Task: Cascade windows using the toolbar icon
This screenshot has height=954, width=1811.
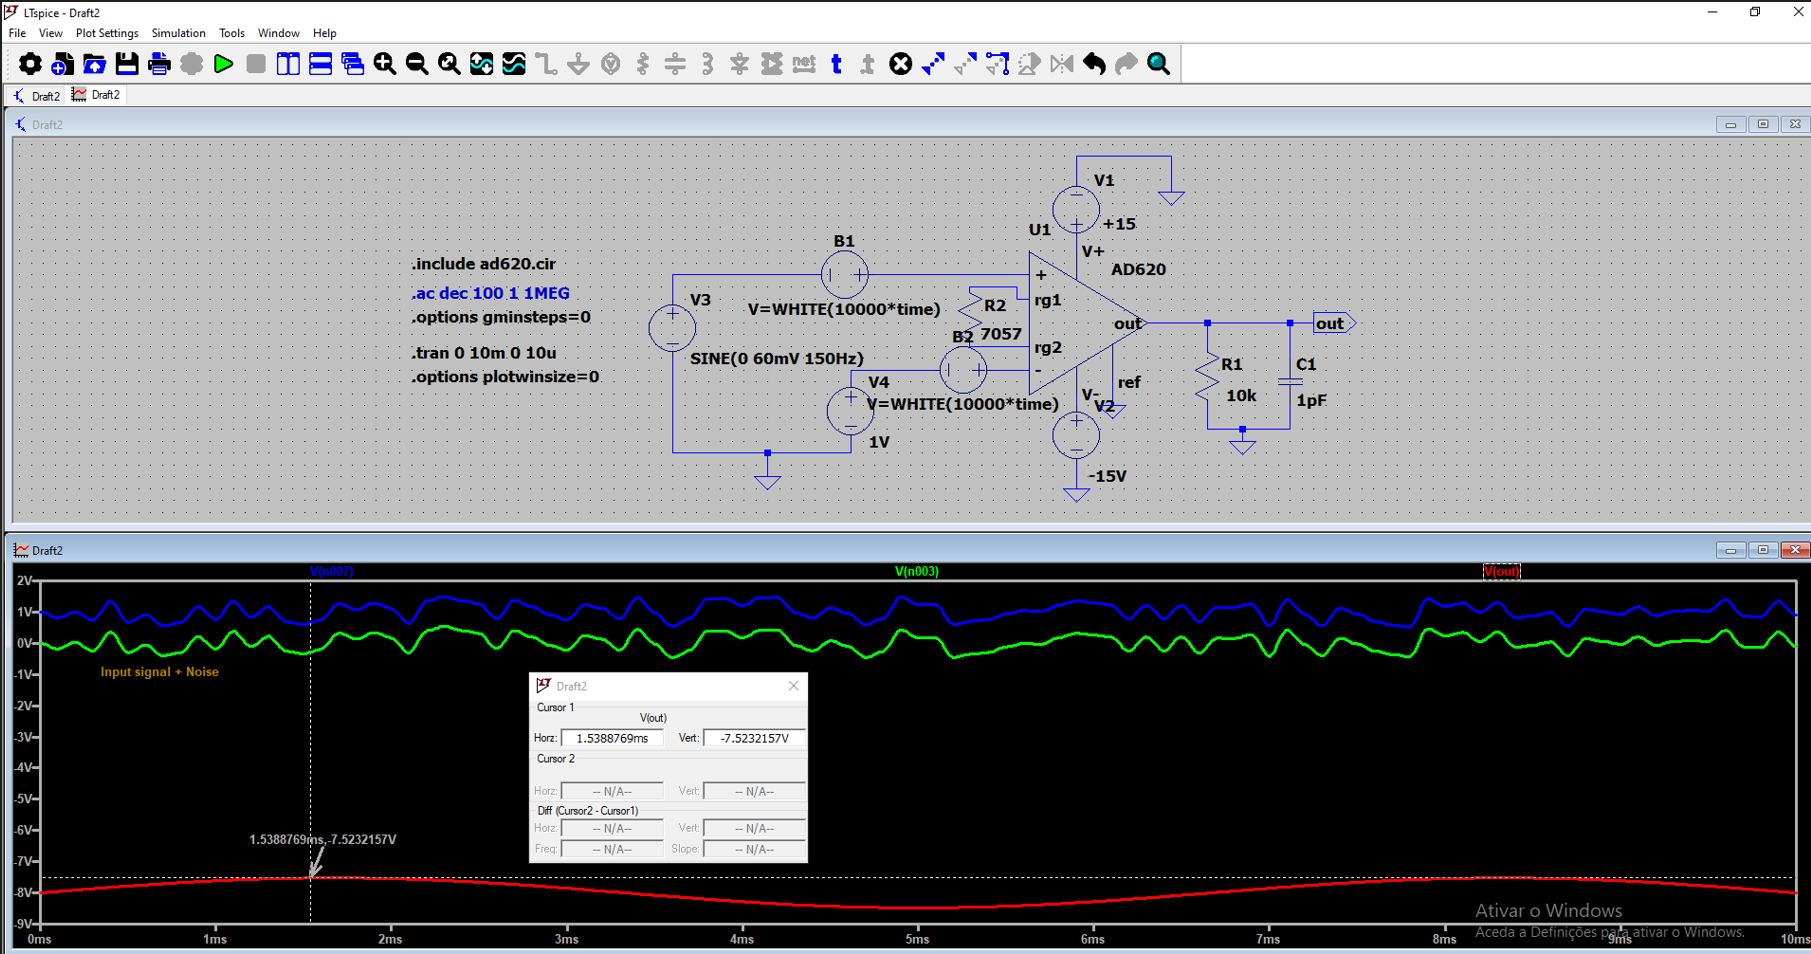Action: [x=352, y=64]
